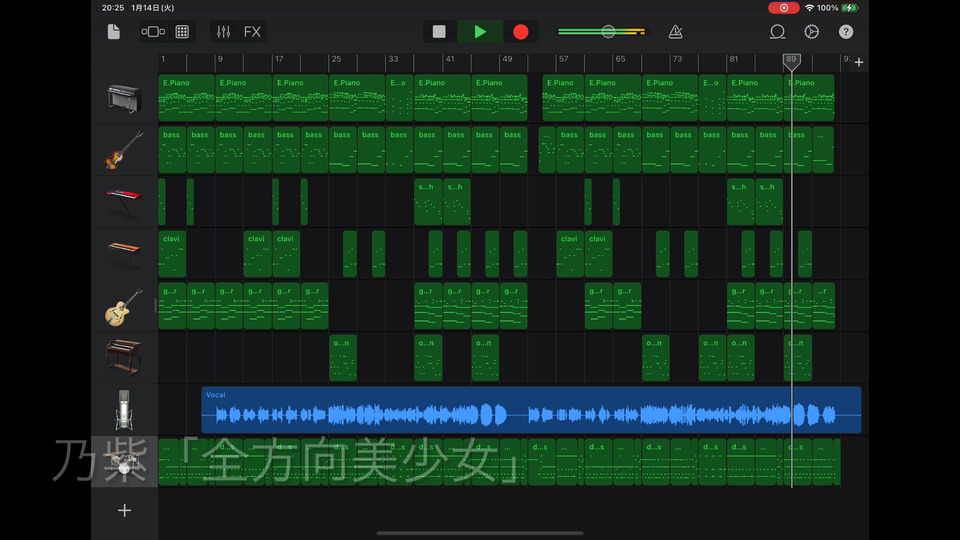The height and width of the screenshot is (540, 960).
Task: Click ruler at bar 17
Action: click(x=279, y=59)
